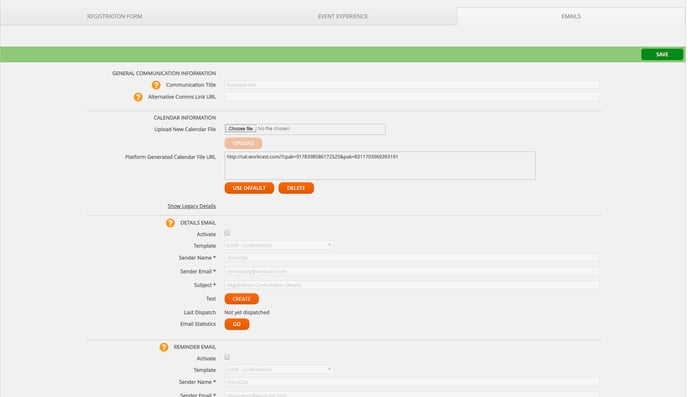Image resolution: width=688 pixels, height=397 pixels.
Task: Click the green Save button
Action: (x=662, y=54)
